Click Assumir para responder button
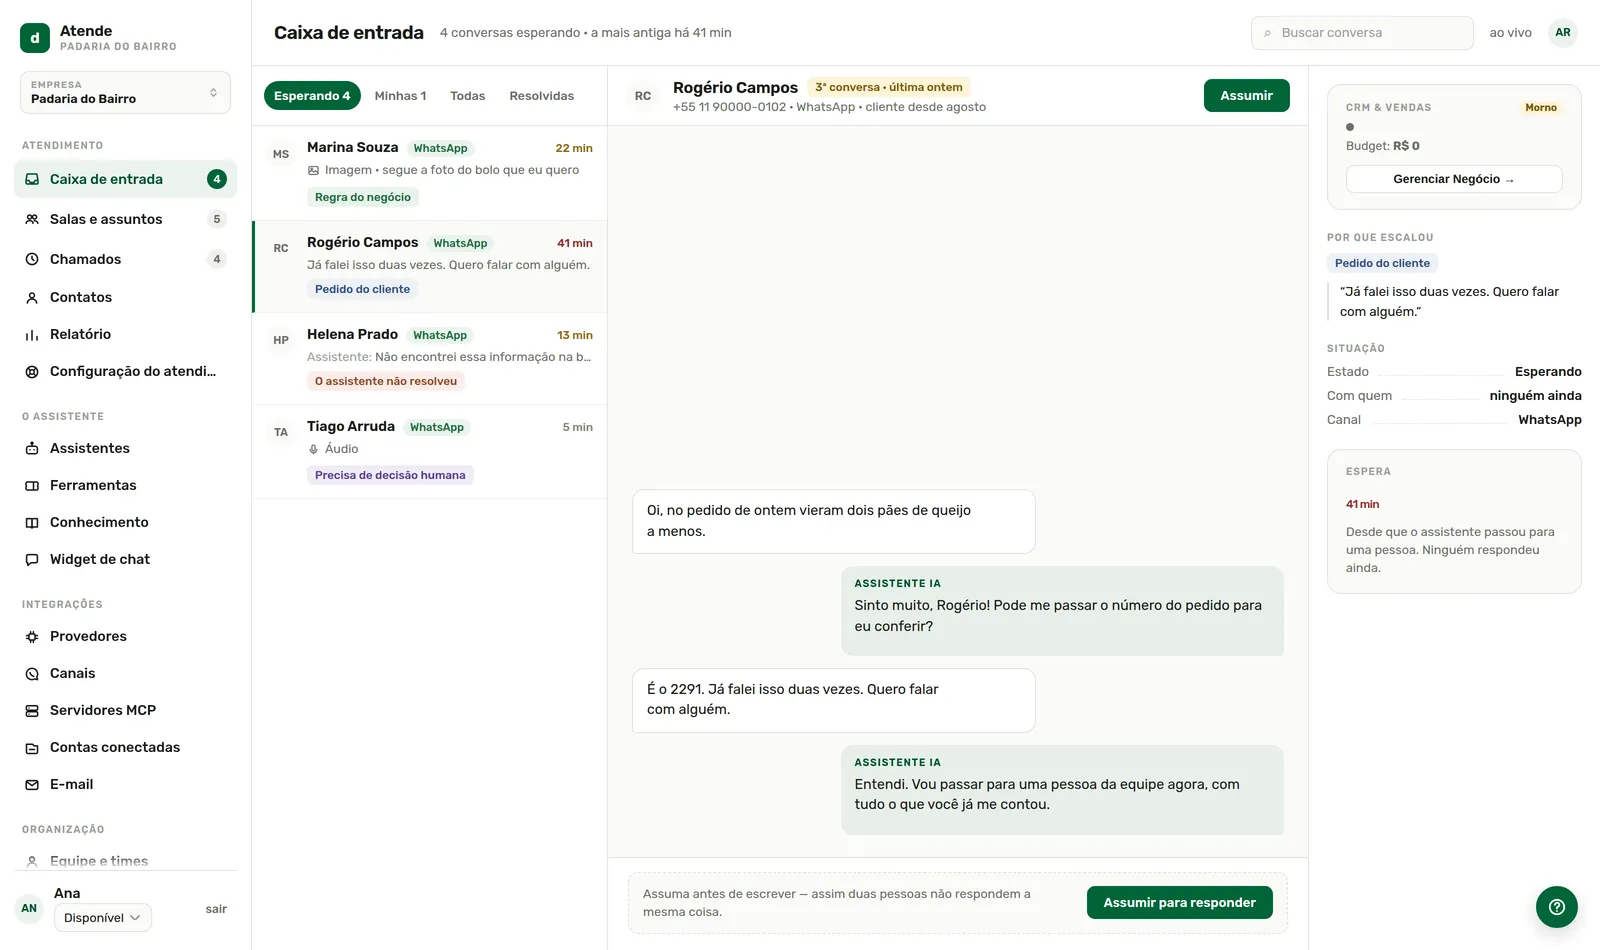Image resolution: width=1600 pixels, height=950 pixels. click(1179, 902)
